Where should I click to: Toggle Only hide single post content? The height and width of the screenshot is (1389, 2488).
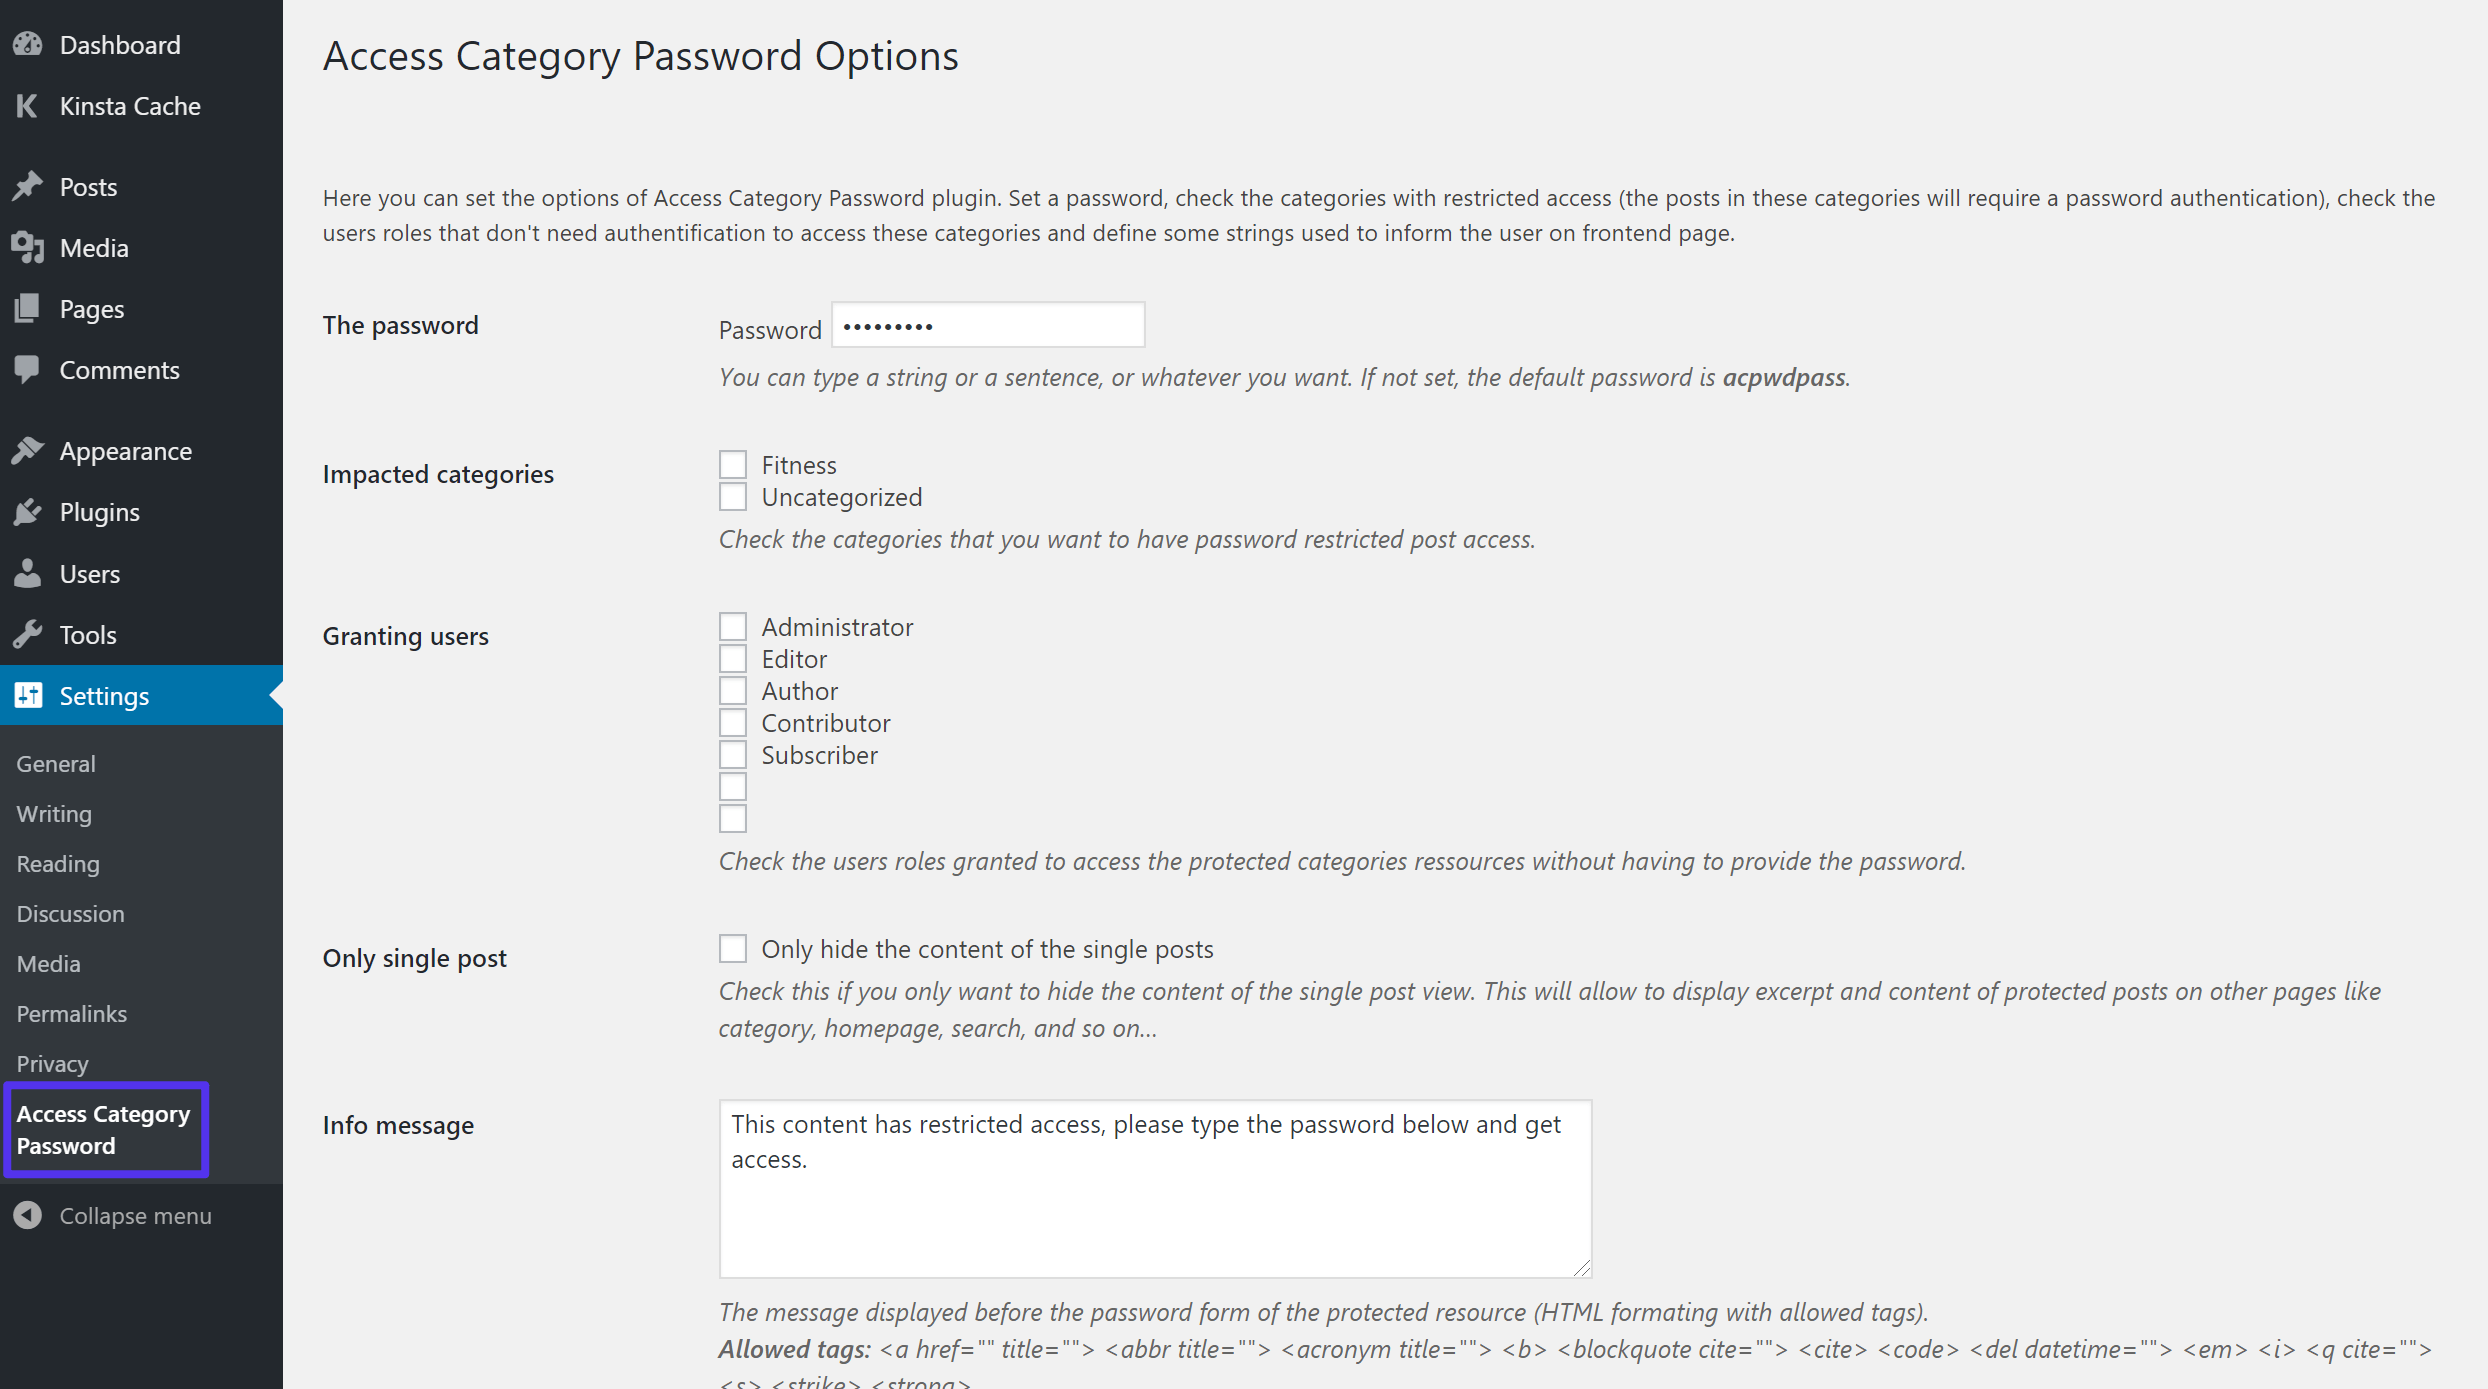point(733,948)
